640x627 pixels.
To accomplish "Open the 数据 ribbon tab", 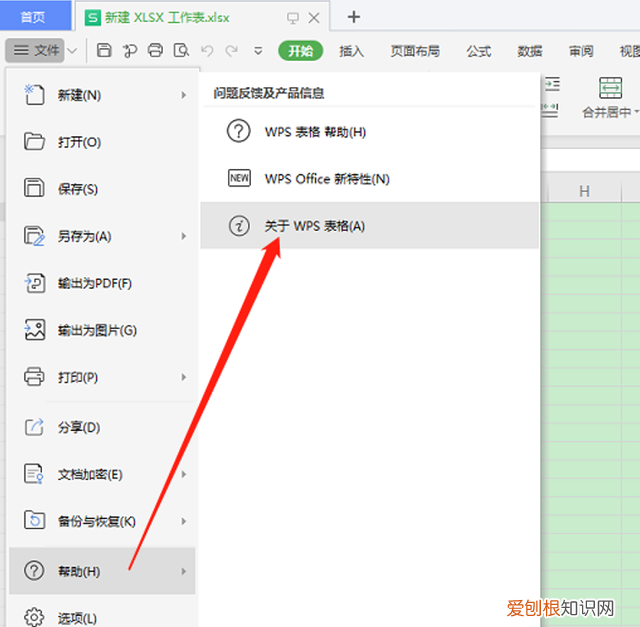I will pos(530,51).
